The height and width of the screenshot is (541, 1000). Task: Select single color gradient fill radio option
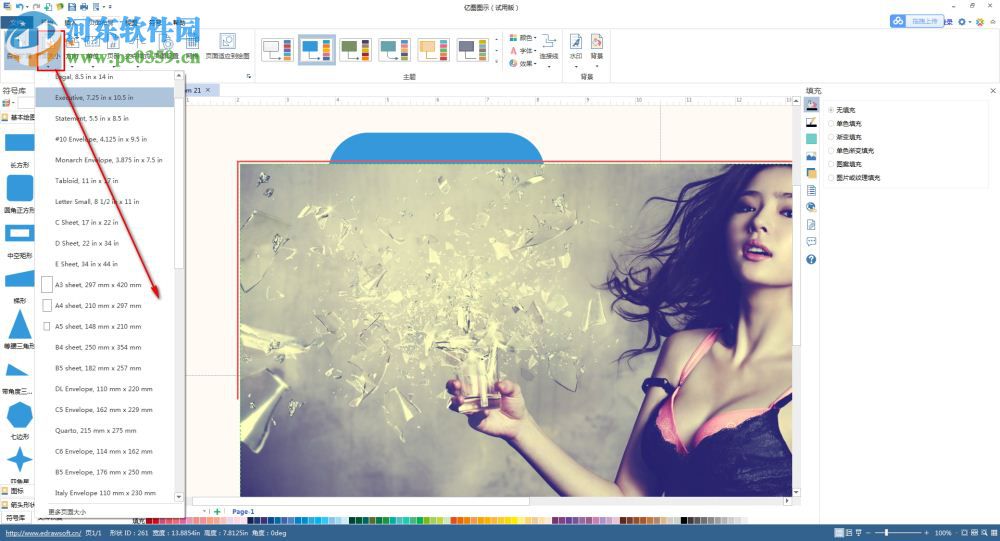pyautogui.click(x=831, y=151)
